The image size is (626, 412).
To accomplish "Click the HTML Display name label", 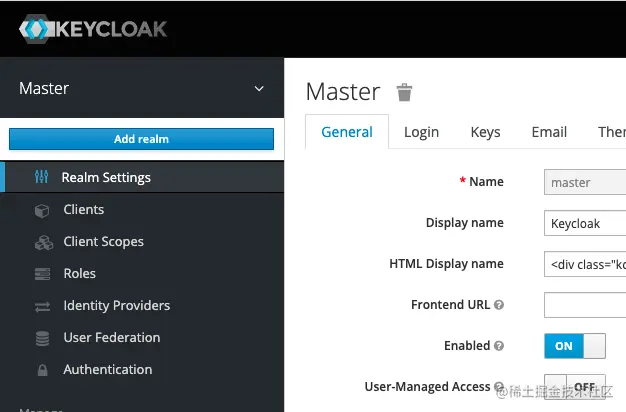I will [x=446, y=264].
